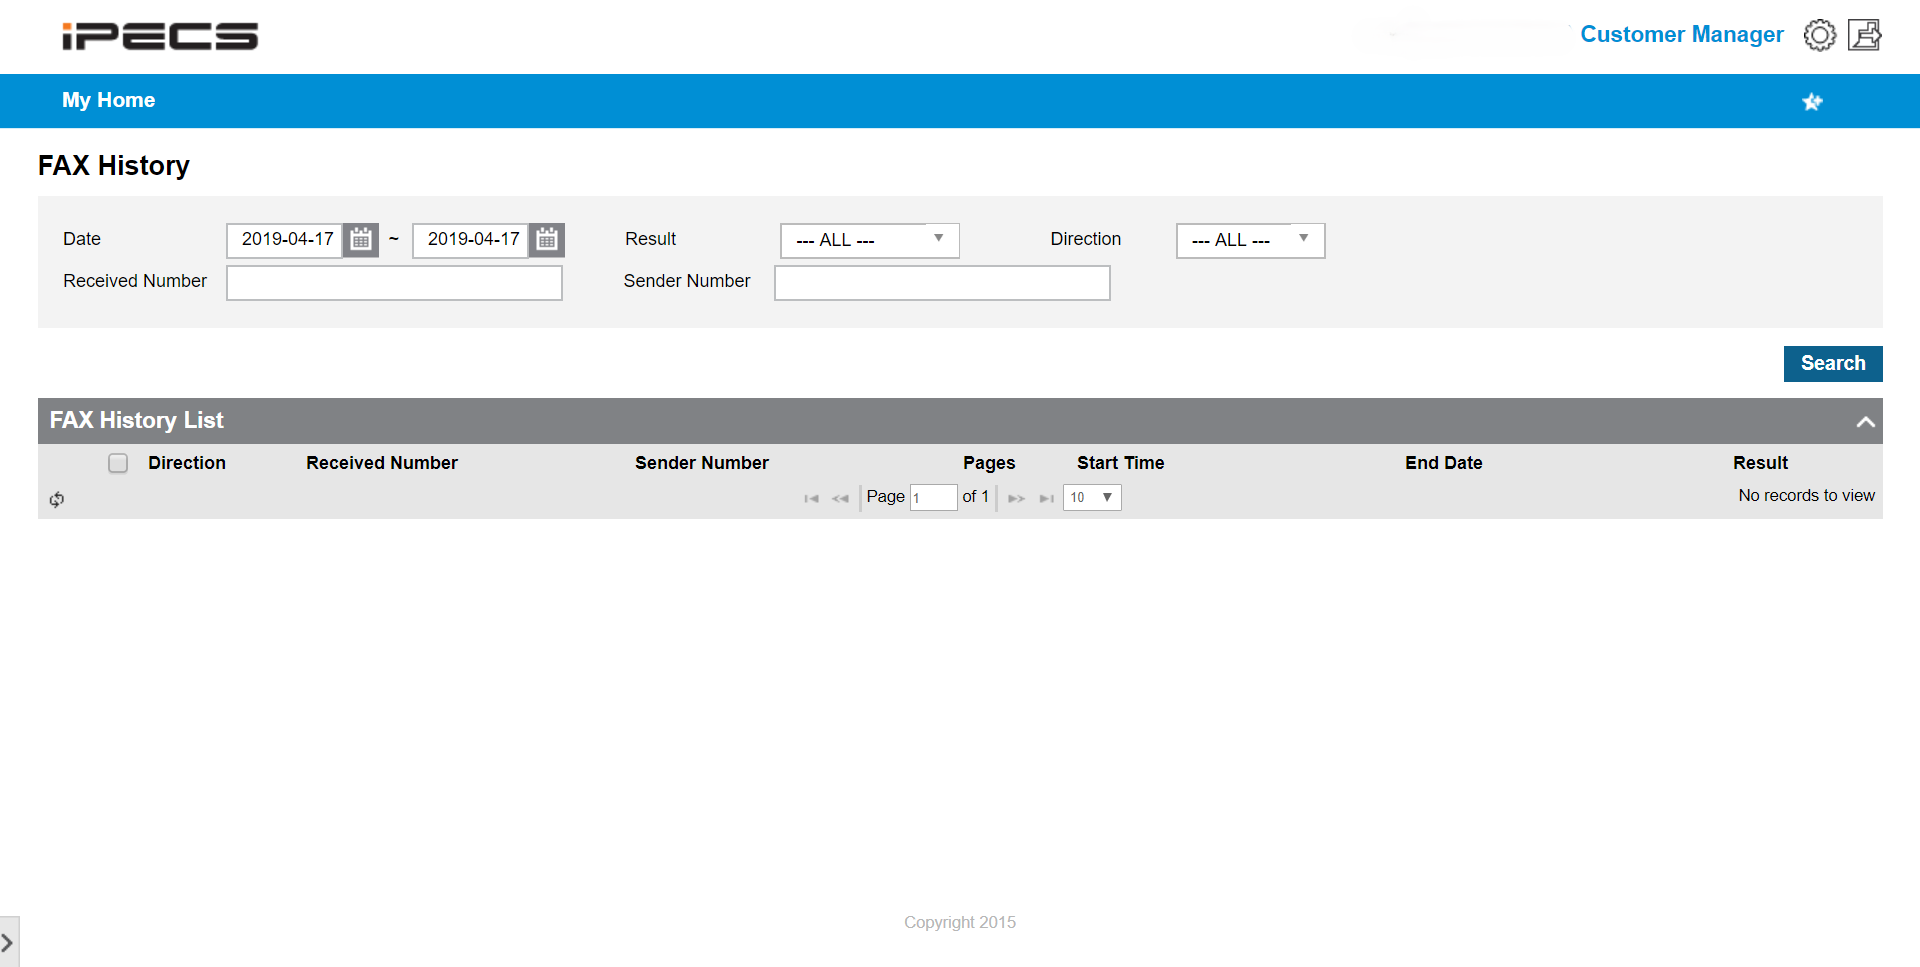Sort by the Direction column header
Image resolution: width=1920 pixels, height=967 pixels.
(x=187, y=463)
